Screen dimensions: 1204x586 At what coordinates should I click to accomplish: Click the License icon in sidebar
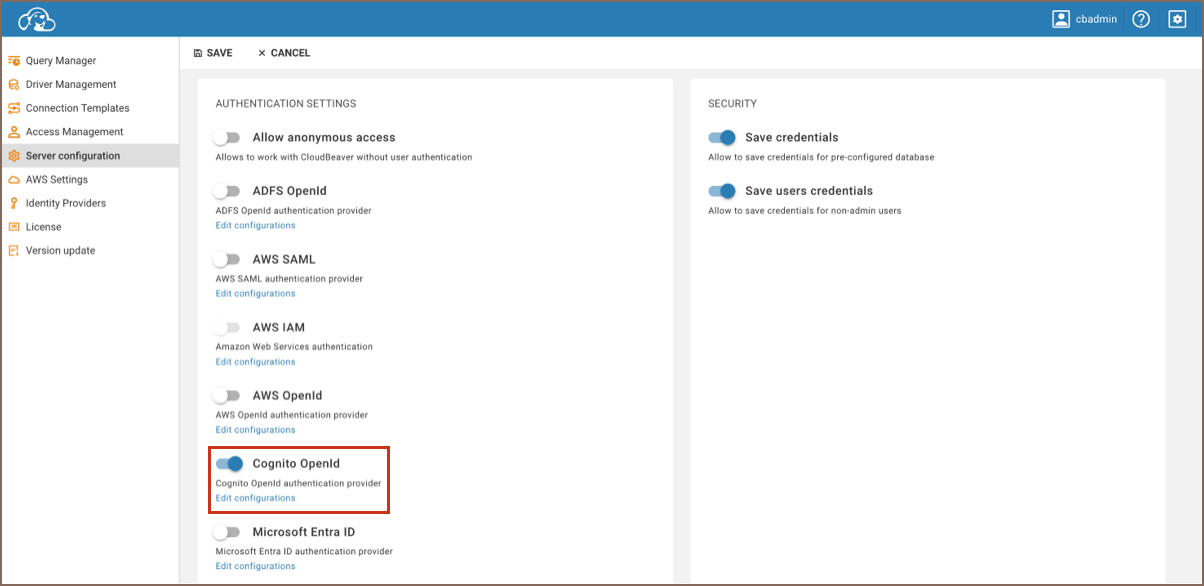14,227
